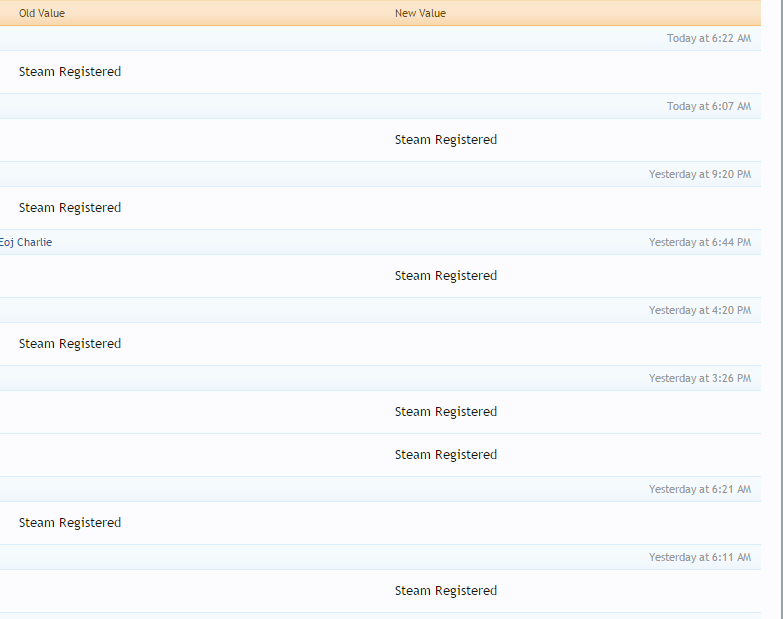
Task: Click new value Steam Registered under 6:11 AM
Action: [x=446, y=591]
